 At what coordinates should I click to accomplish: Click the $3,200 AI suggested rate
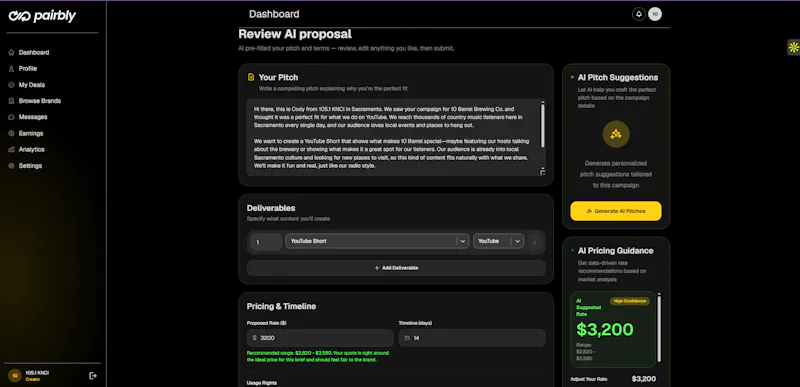click(605, 330)
